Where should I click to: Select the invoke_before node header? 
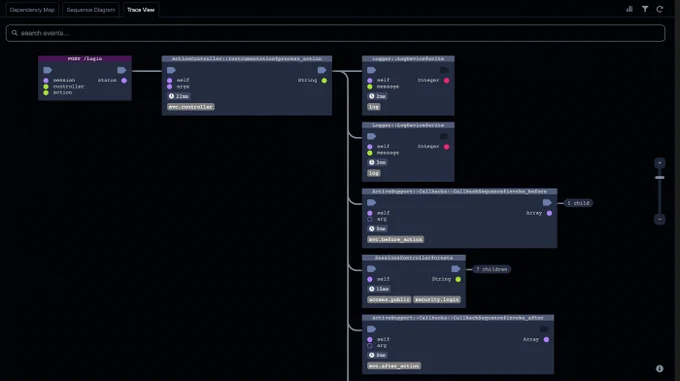tap(459, 191)
